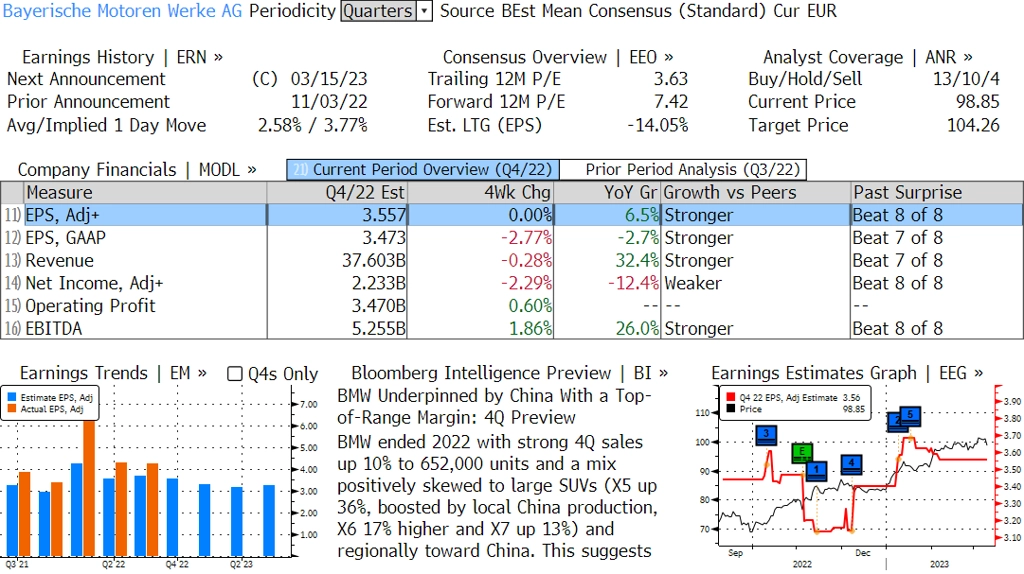Select the EBITDA measure row

[512, 328]
